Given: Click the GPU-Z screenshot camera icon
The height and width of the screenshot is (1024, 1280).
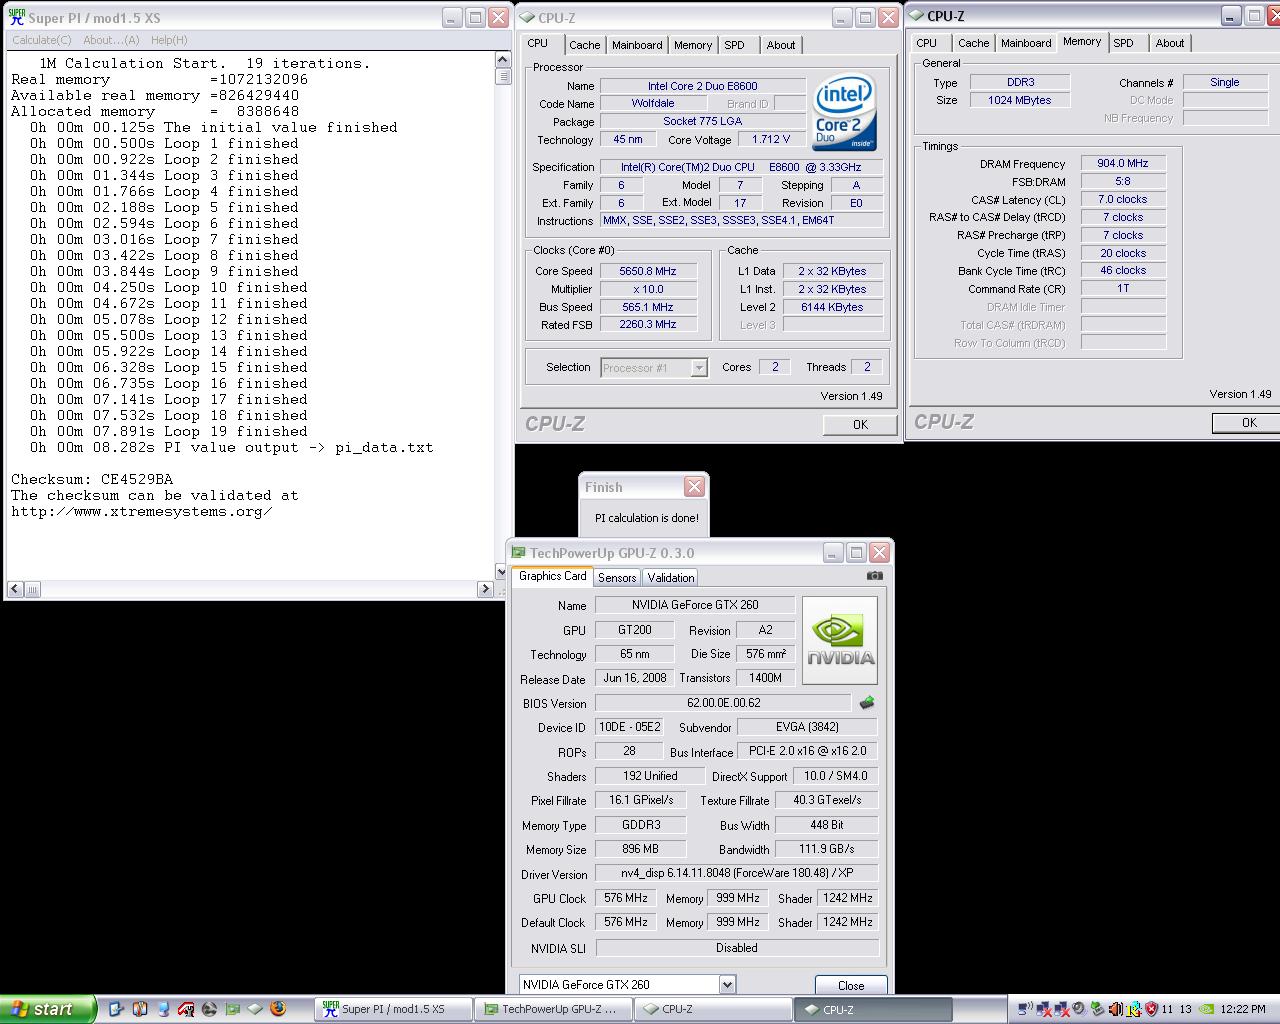Looking at the screenshot, I should (875, 576).
